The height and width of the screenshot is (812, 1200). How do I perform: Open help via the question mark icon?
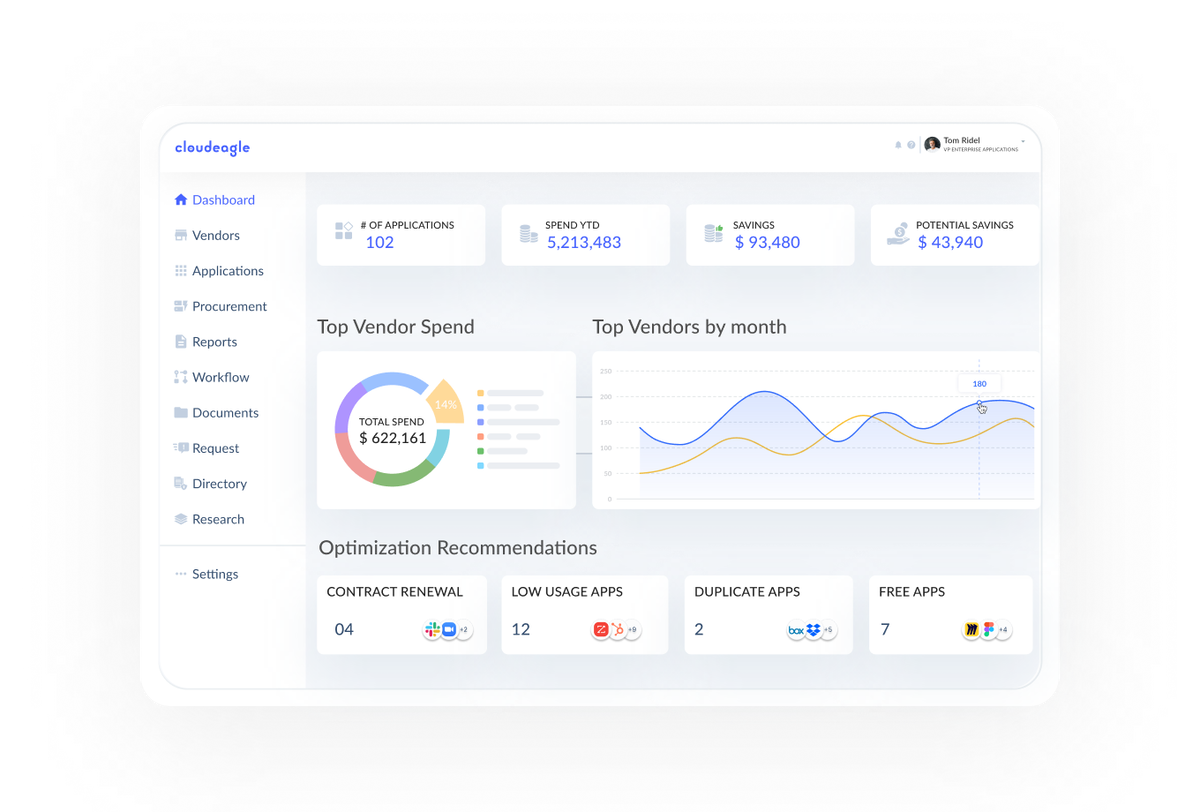(x=911, y=145)
